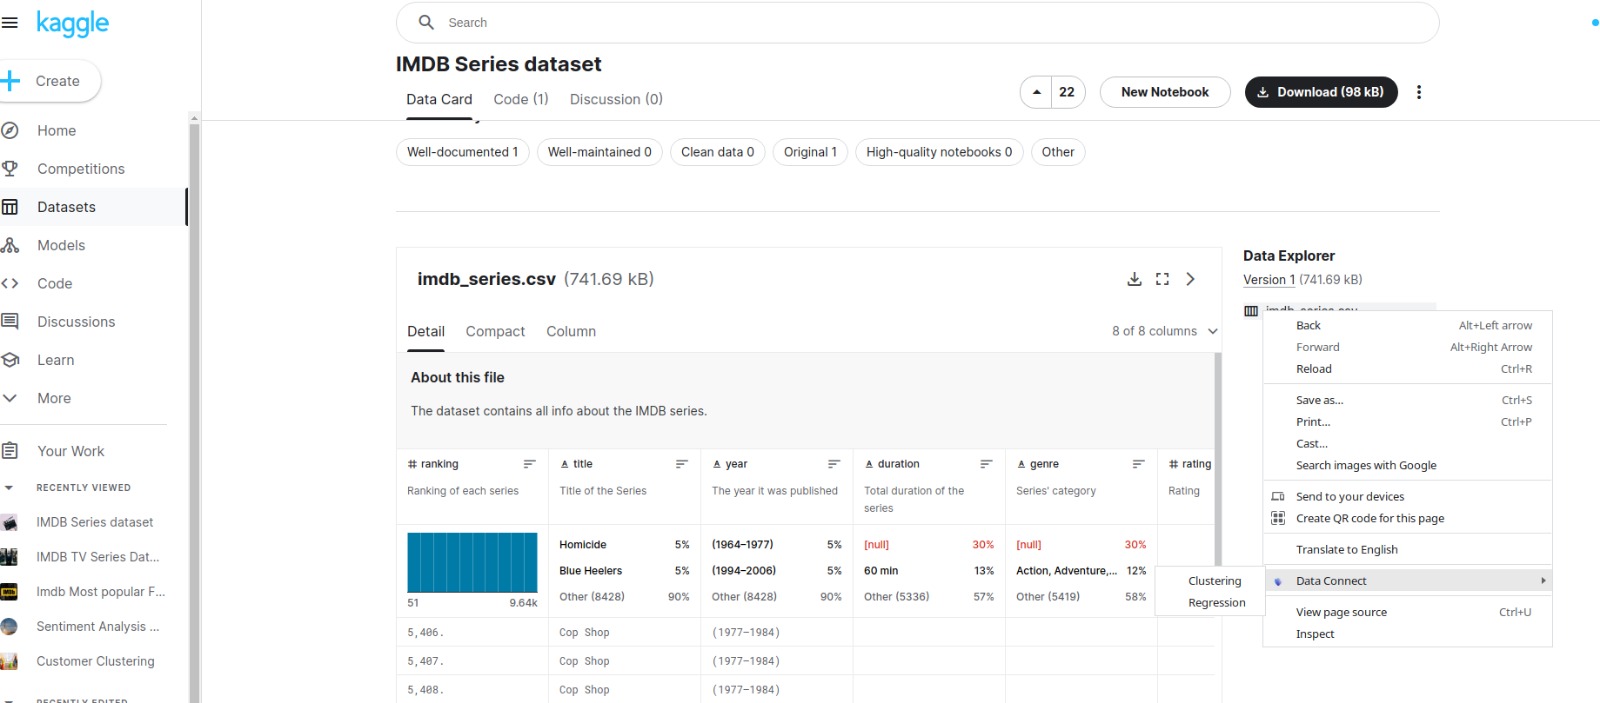1600x703 pixels.
Task: Open imdb_series.csv in fullscreen view
Action: coord(1162,279)
